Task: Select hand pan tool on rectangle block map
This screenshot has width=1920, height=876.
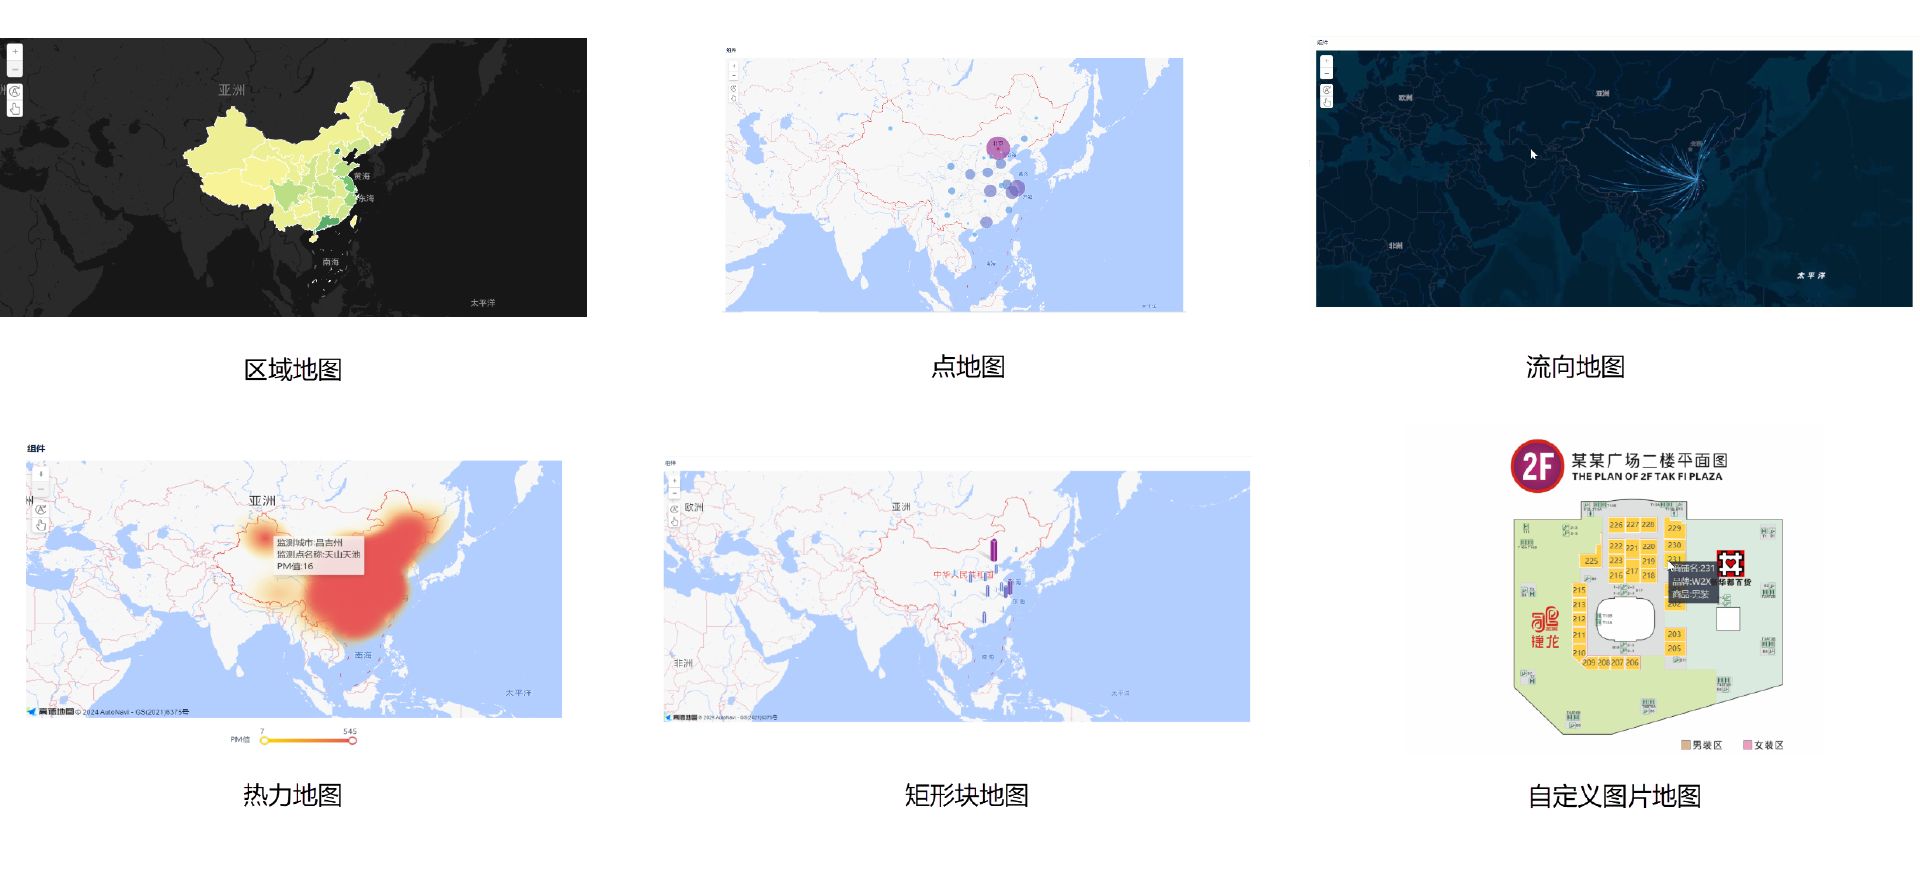Action: [674, 522]
